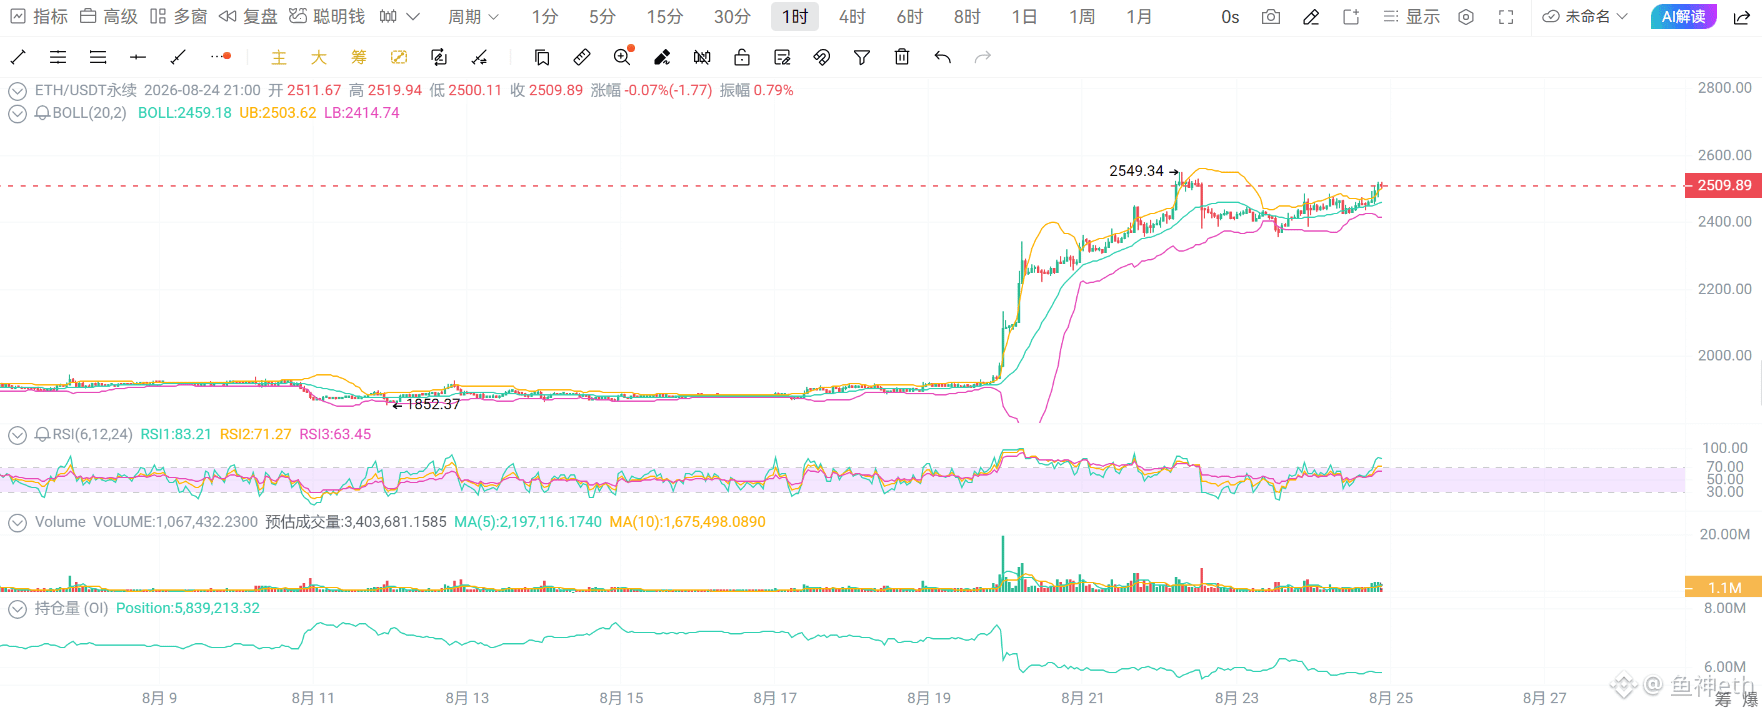Click the add-new-chart icon
The width and height of the screenshot is (1762, 711).
click(1351, 17)
